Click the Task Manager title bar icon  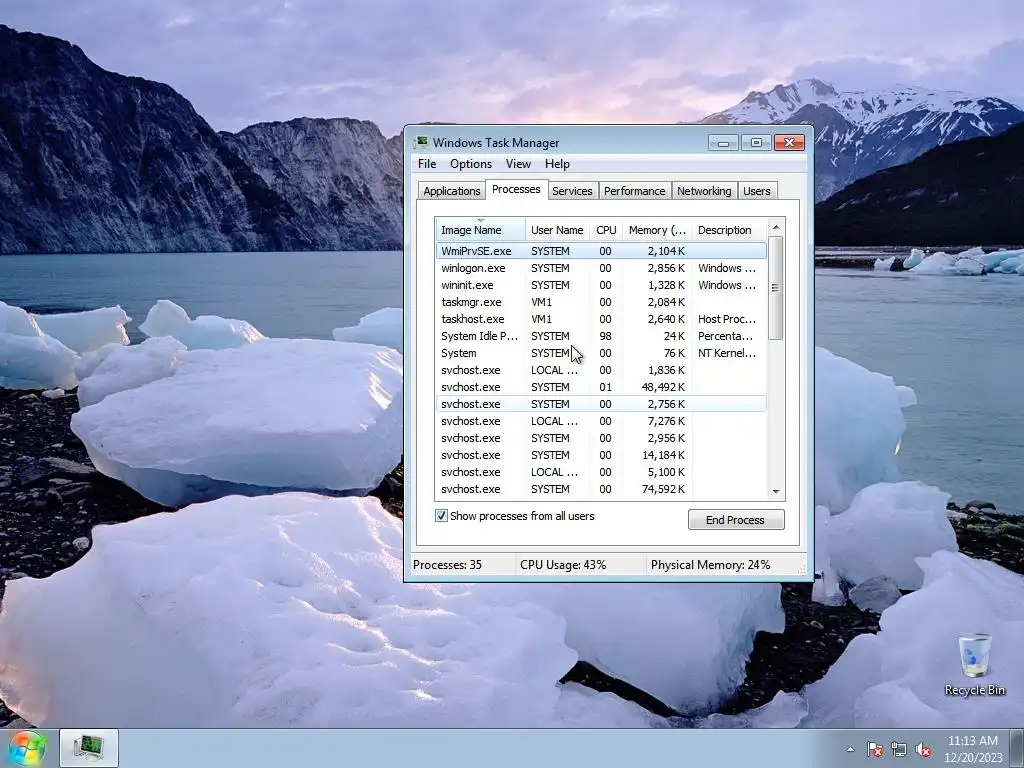(421, 142)
